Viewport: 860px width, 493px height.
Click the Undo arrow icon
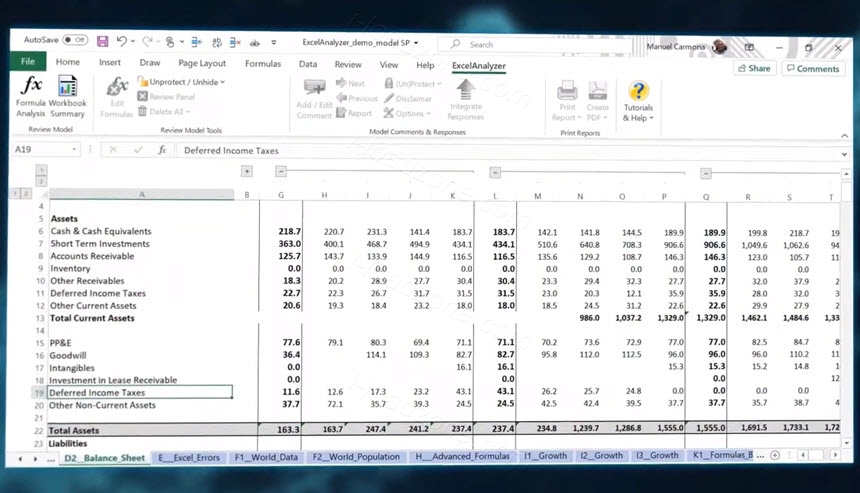[x=121, y=41]
